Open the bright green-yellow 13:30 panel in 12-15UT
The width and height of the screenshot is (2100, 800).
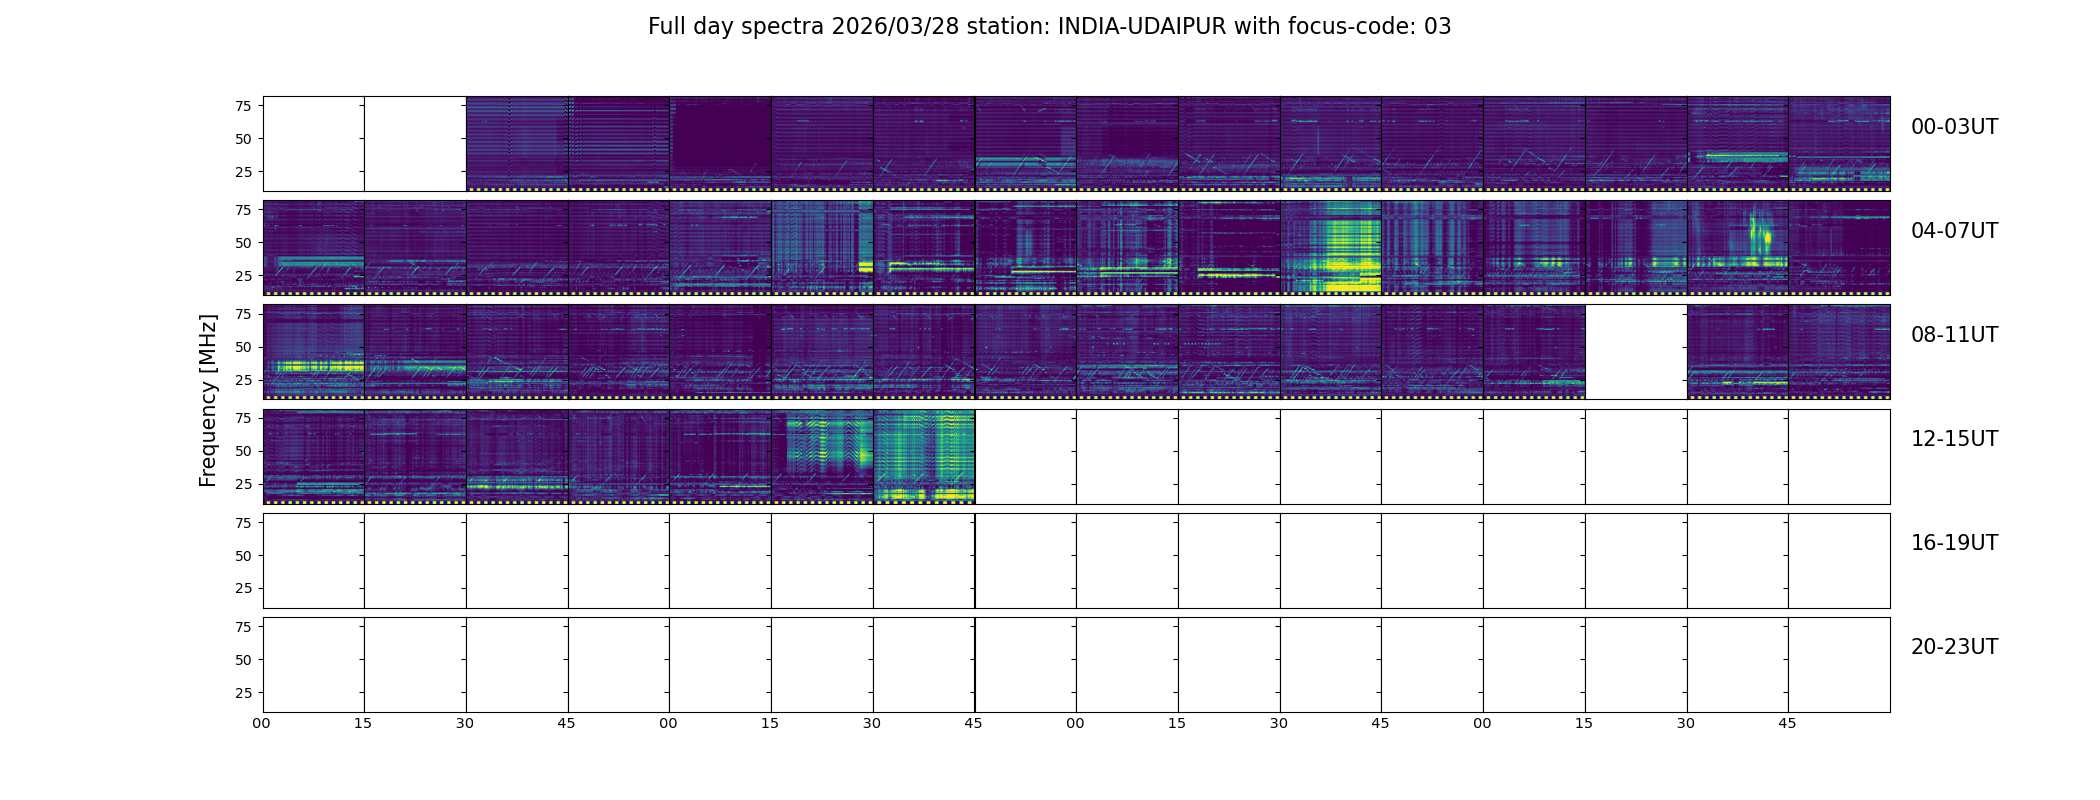point(924,455)
